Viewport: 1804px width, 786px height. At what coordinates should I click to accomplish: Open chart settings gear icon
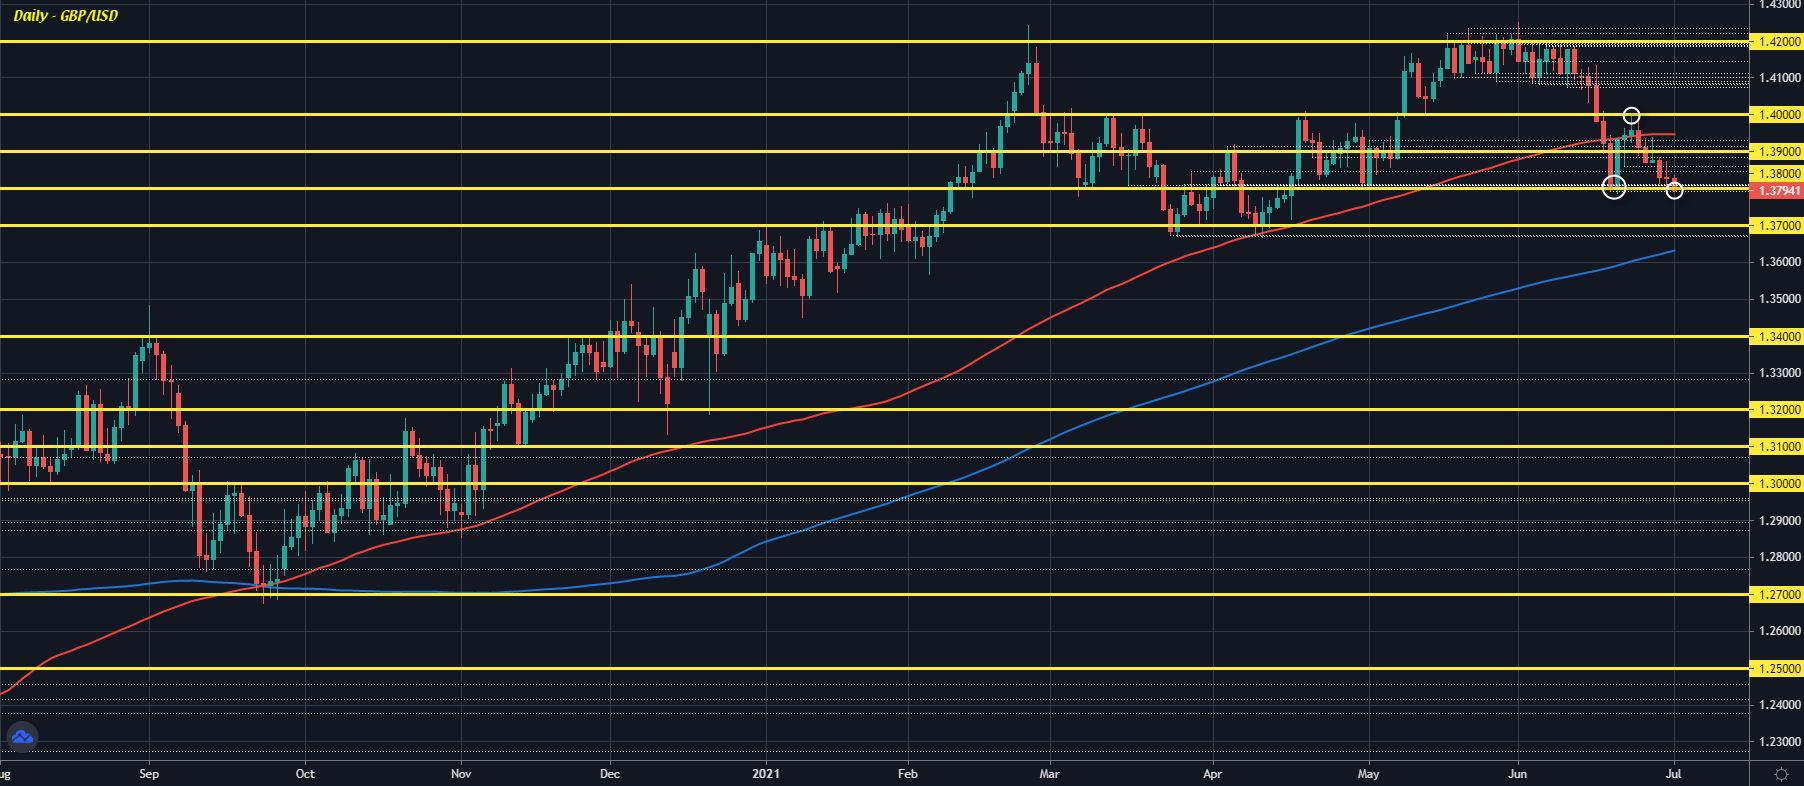(1781, 774)
